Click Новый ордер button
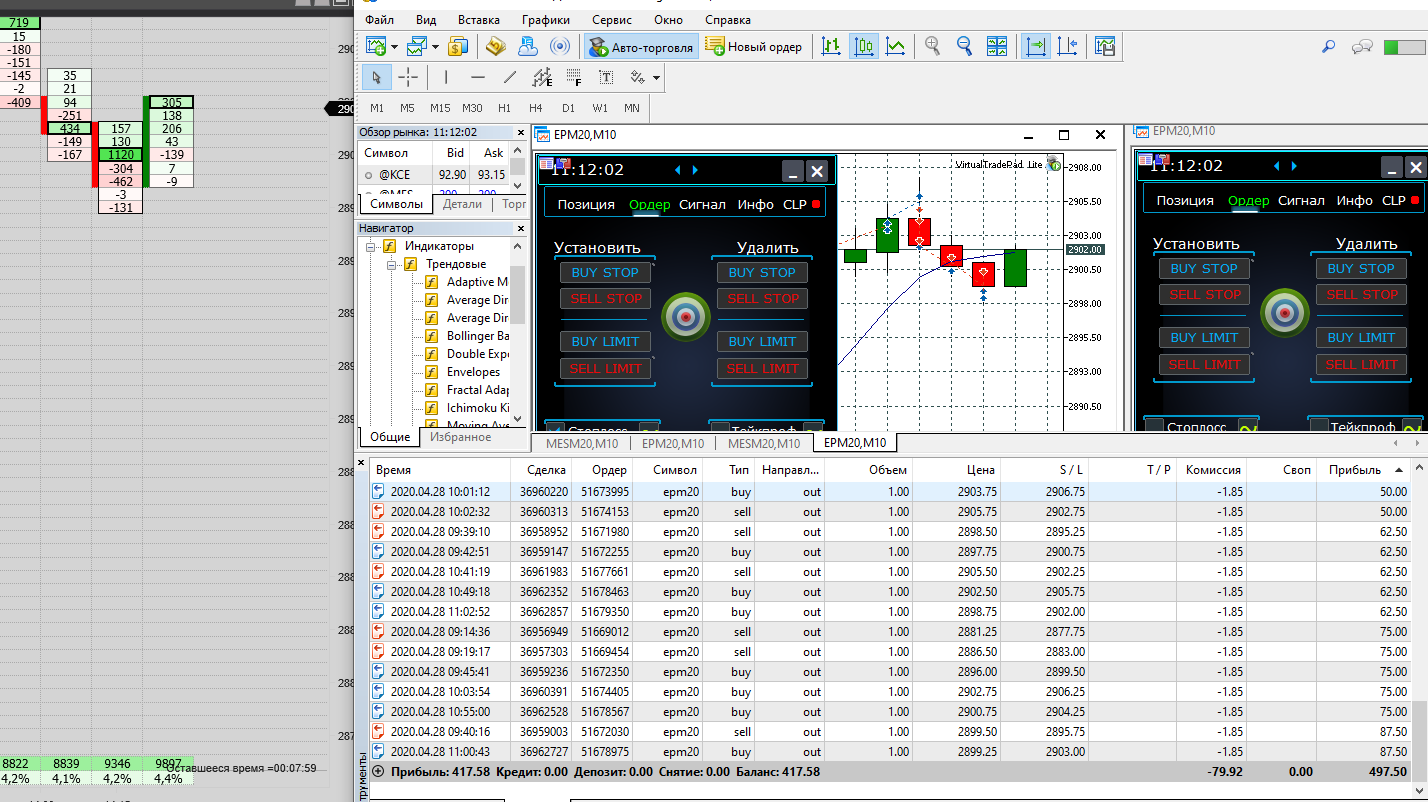The height and width of the screenshot is (802, 1428). [x=754, y=46]
